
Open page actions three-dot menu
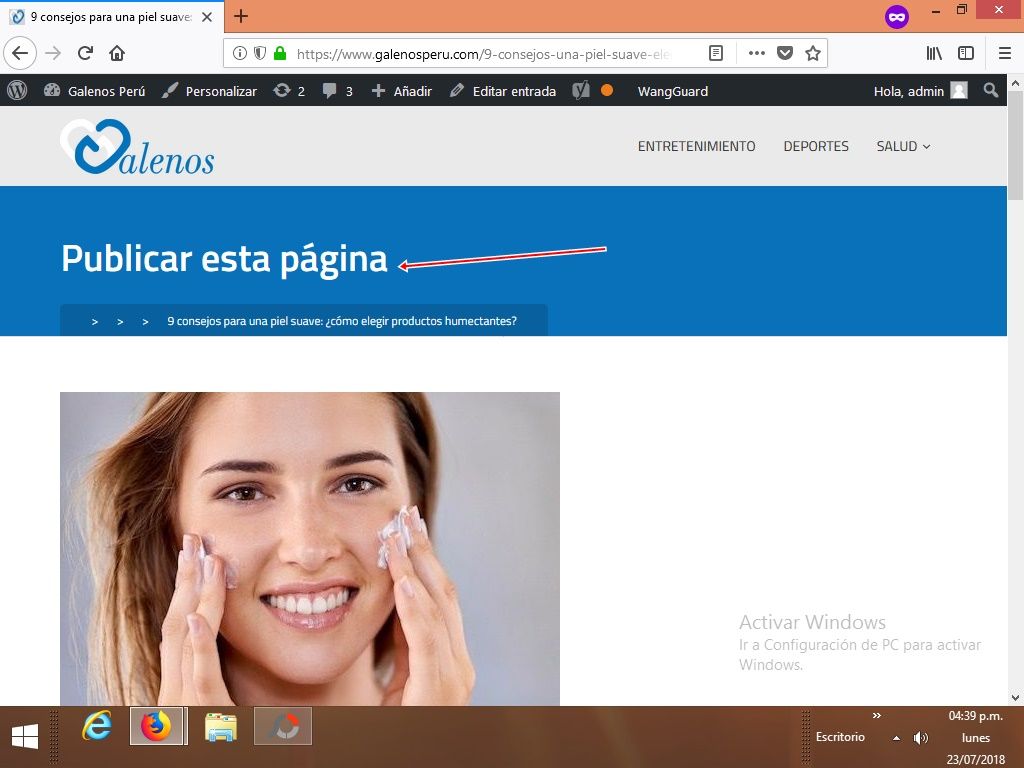pyautogui.click(x=756, y=53)
